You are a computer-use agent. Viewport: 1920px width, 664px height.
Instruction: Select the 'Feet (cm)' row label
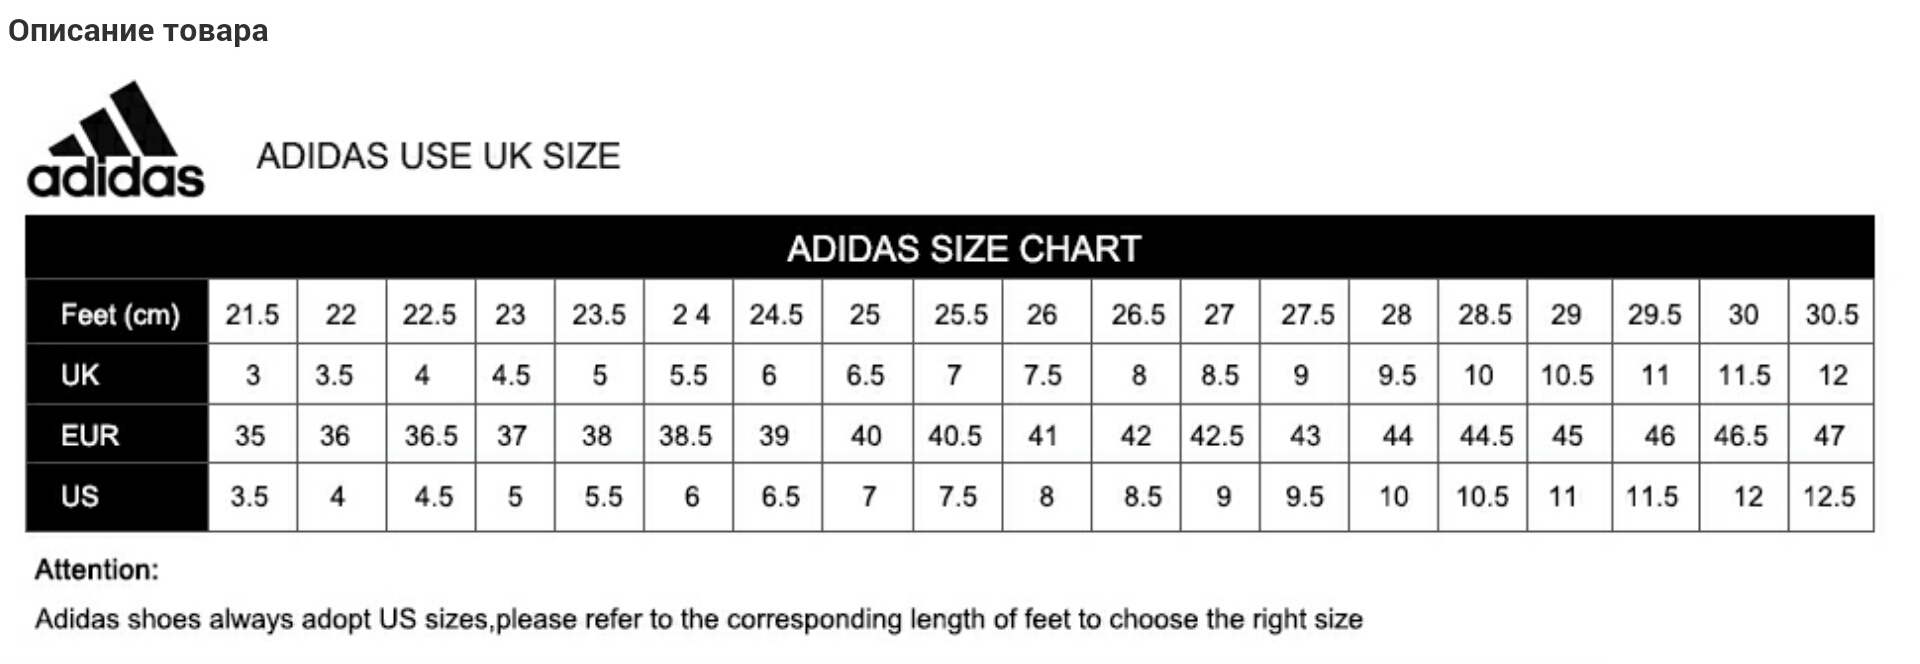point(120,315)
